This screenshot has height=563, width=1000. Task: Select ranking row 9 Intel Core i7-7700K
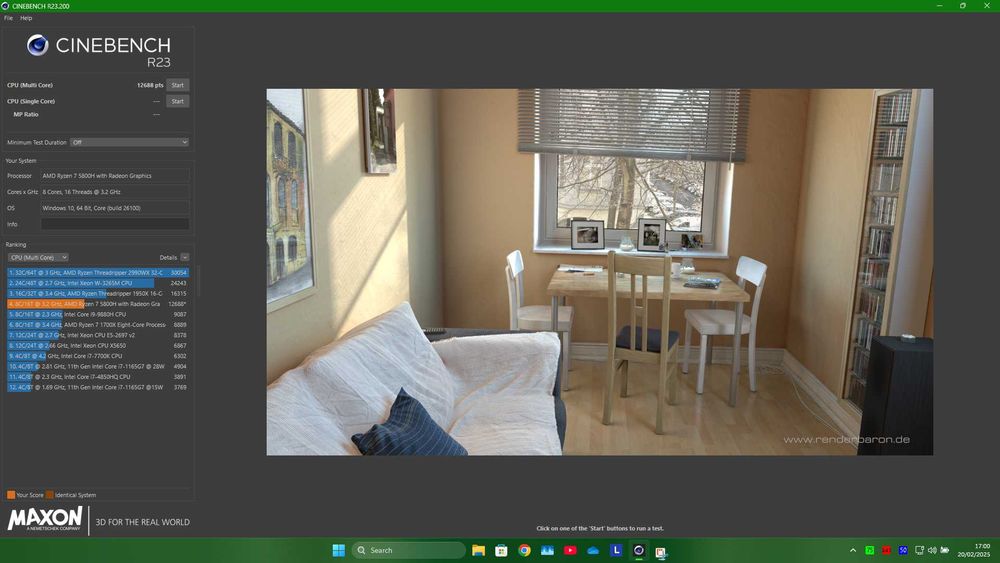(98, 356)
